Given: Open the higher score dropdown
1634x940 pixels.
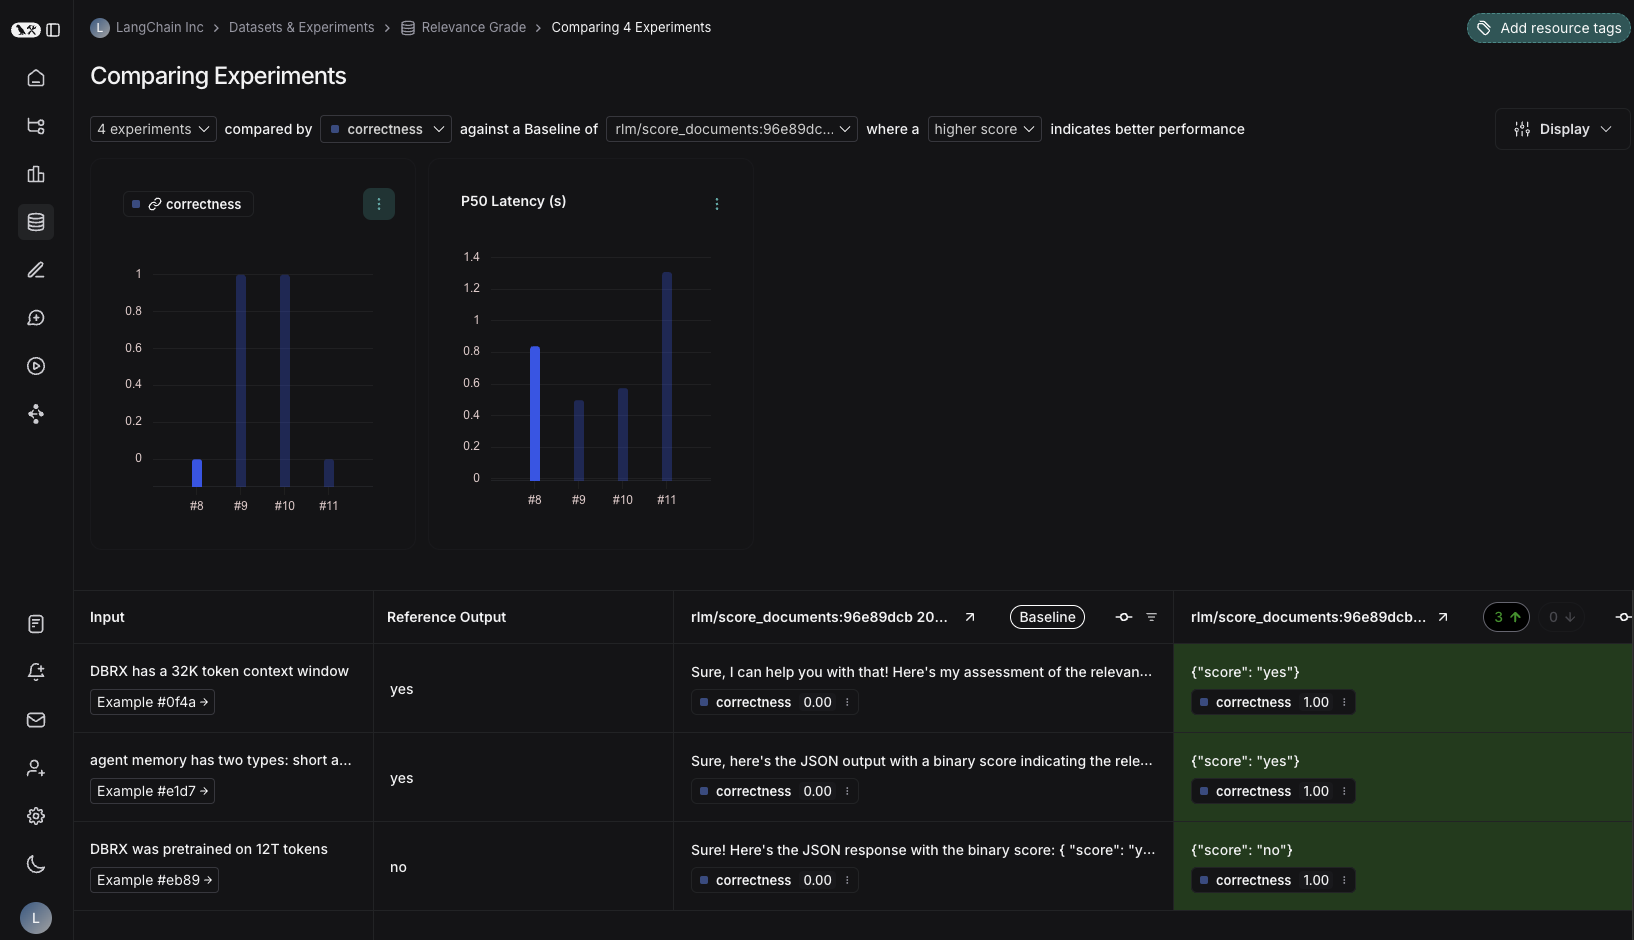Looking at the screenshot, I should click(984, 129).
